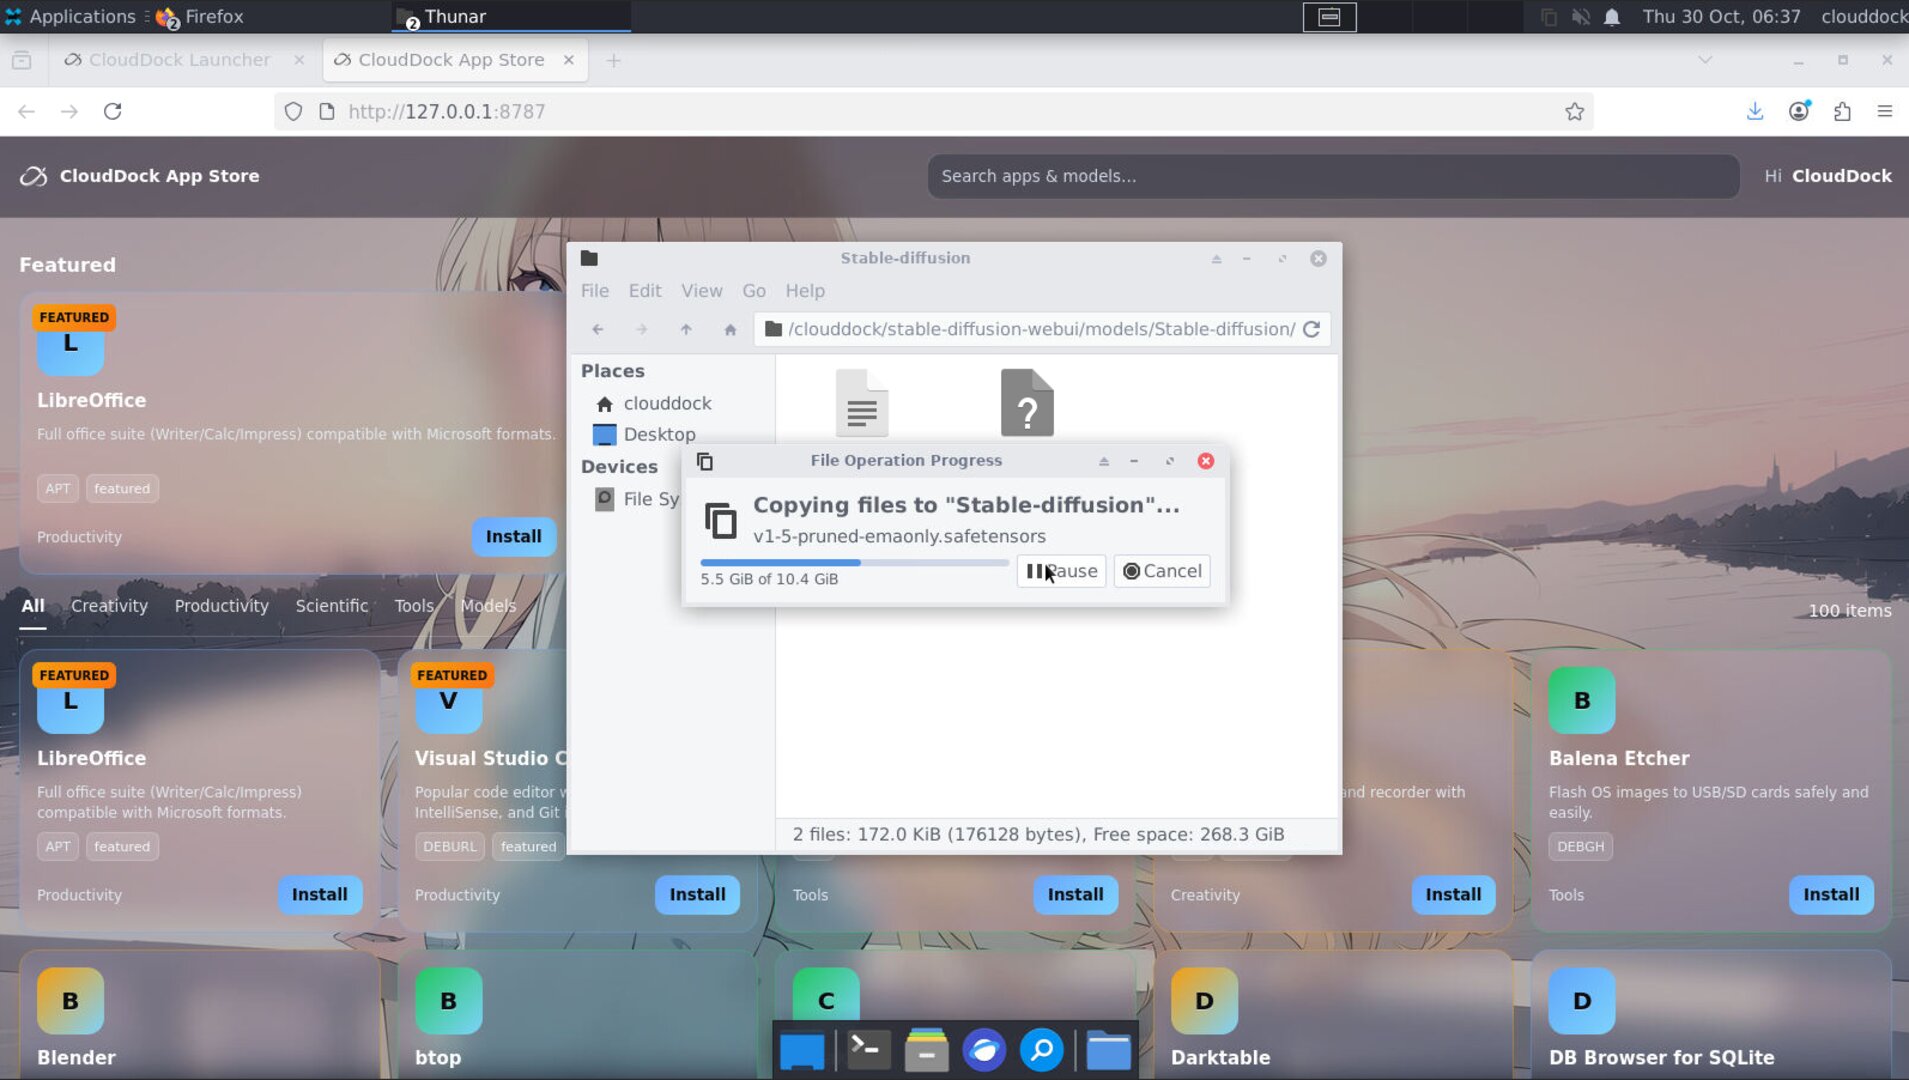Switch to the Models category tab
Image resolution: width=1909 pixels, height=1080 pixels.
click(488, 606)
